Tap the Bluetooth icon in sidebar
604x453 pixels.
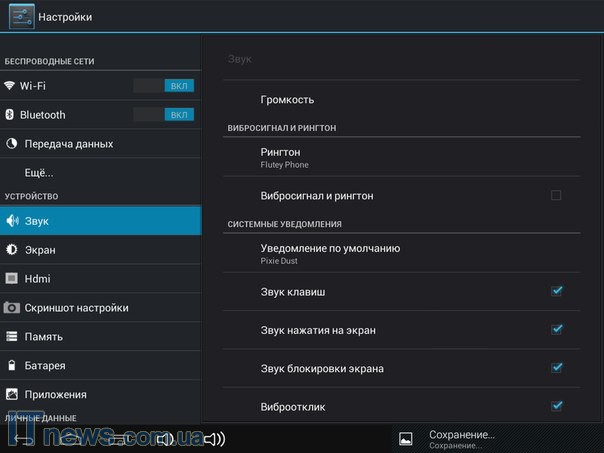point(10,115)
